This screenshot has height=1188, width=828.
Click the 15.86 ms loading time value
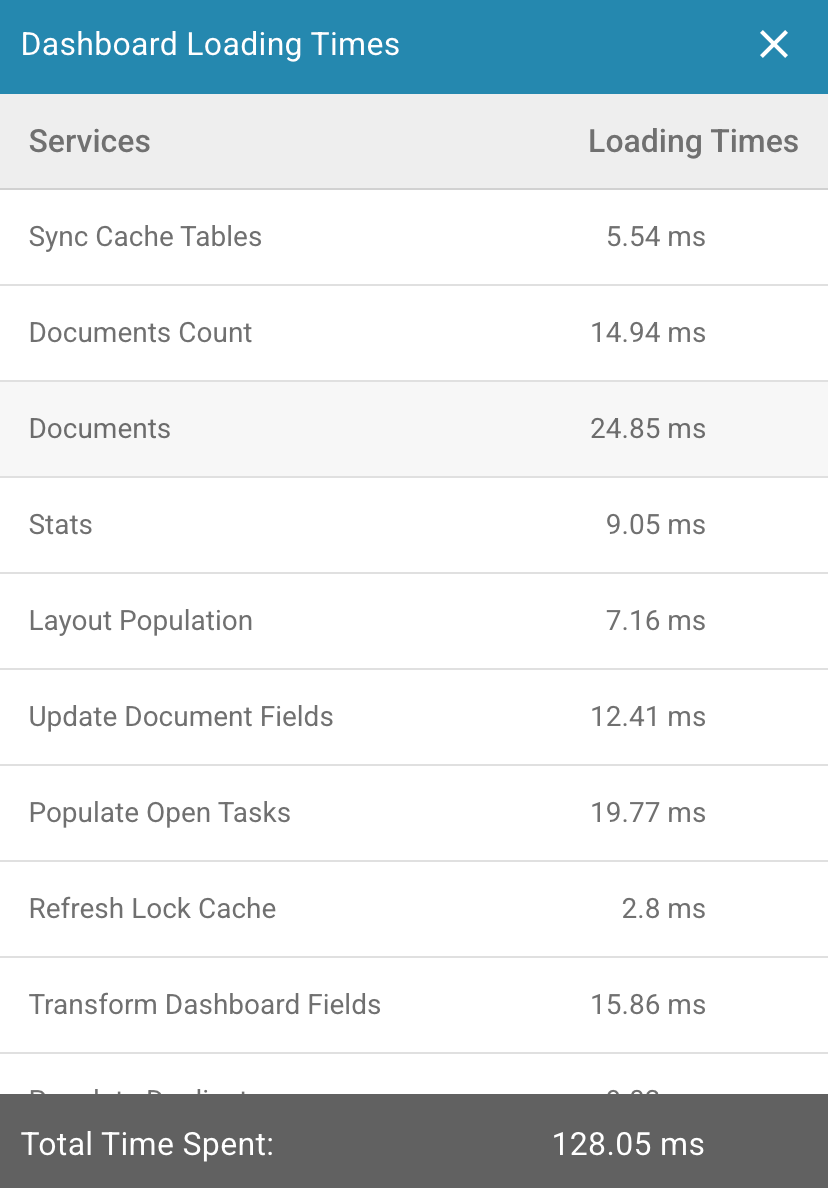pyautogui.click(x=648, y=1005)
